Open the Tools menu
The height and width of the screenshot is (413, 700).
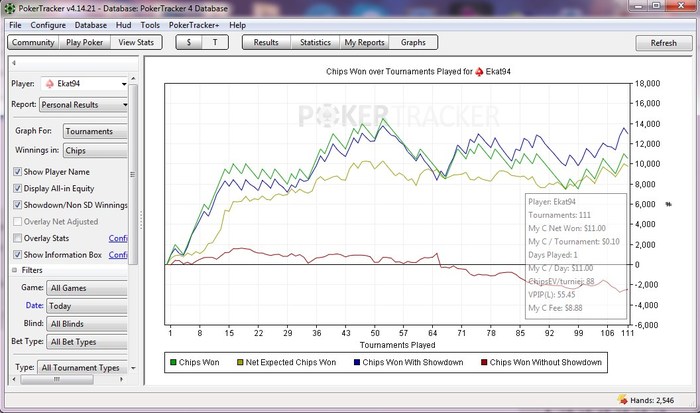coord(150,25)
